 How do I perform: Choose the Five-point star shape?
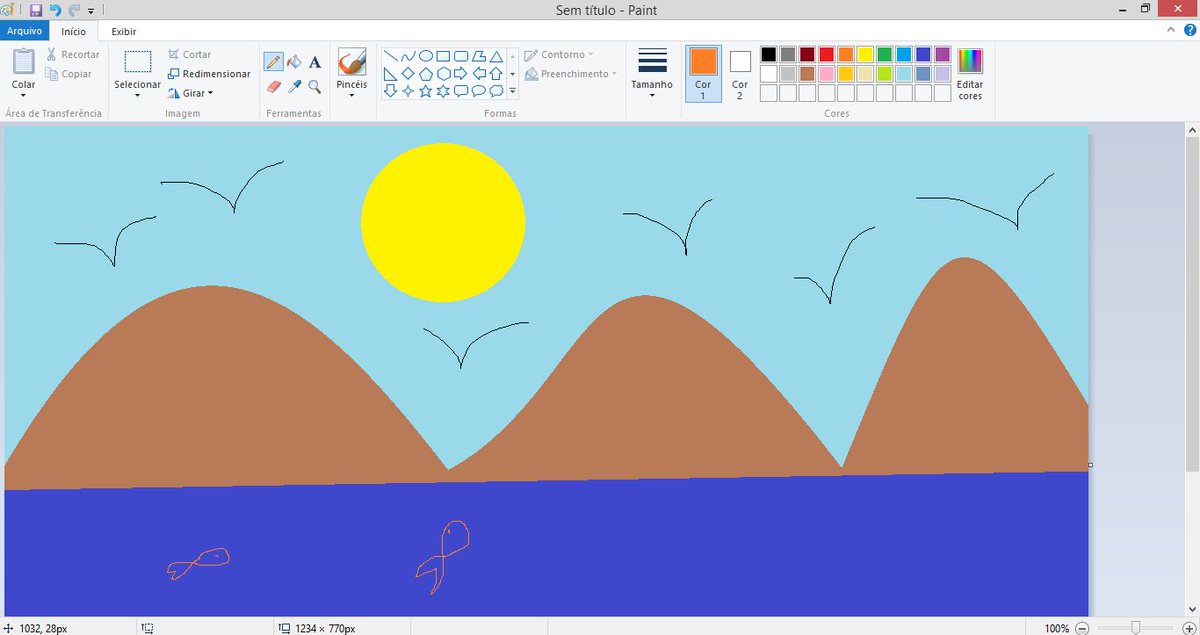click(x=426, y=91)
